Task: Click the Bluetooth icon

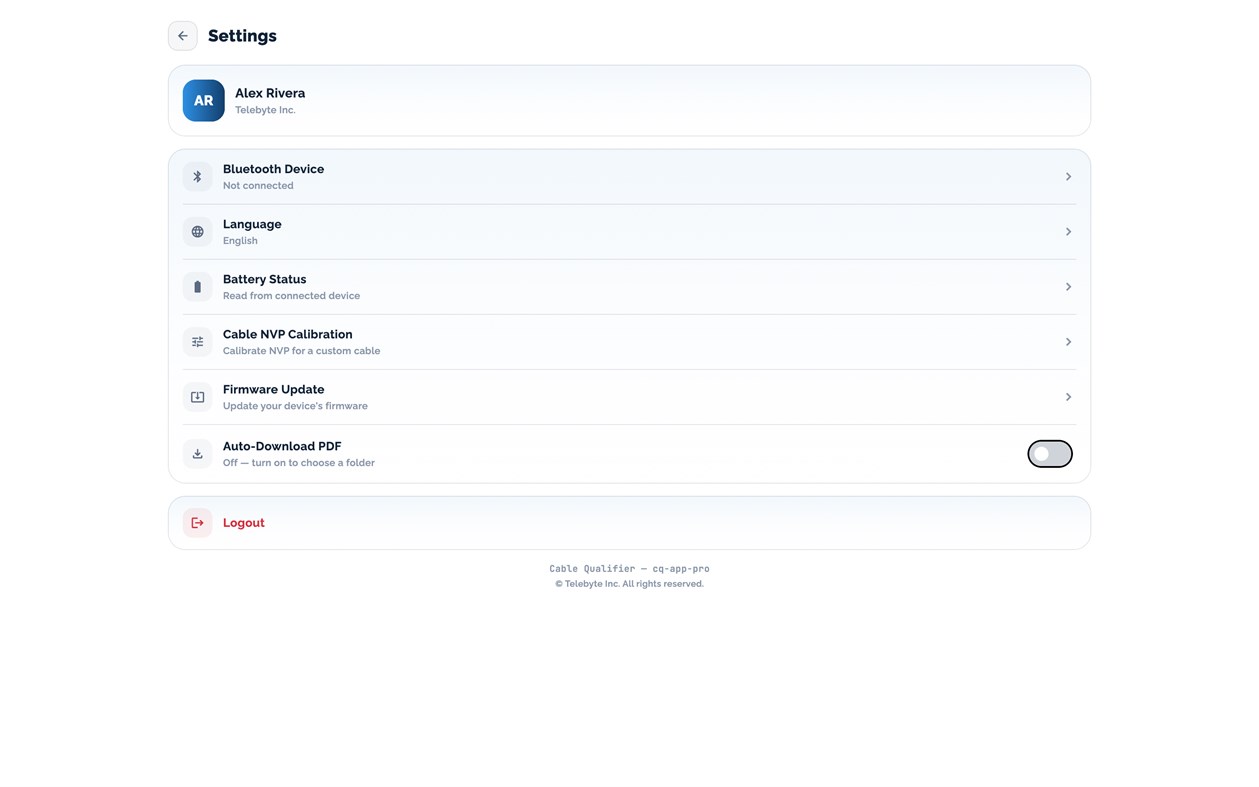Action: [198, 177]
